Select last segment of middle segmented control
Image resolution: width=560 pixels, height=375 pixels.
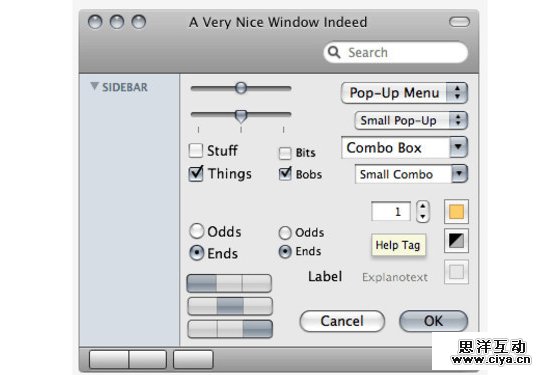(x=258, y=306)
